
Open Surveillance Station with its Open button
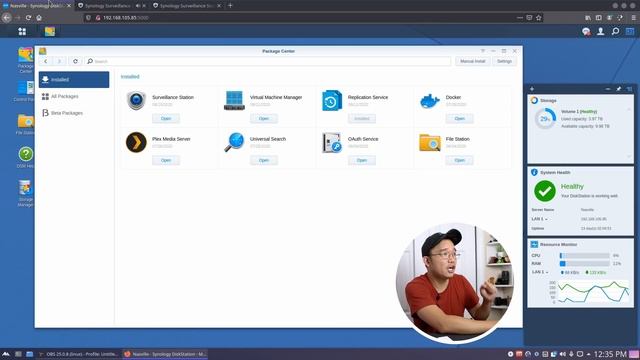coord(166,118)
